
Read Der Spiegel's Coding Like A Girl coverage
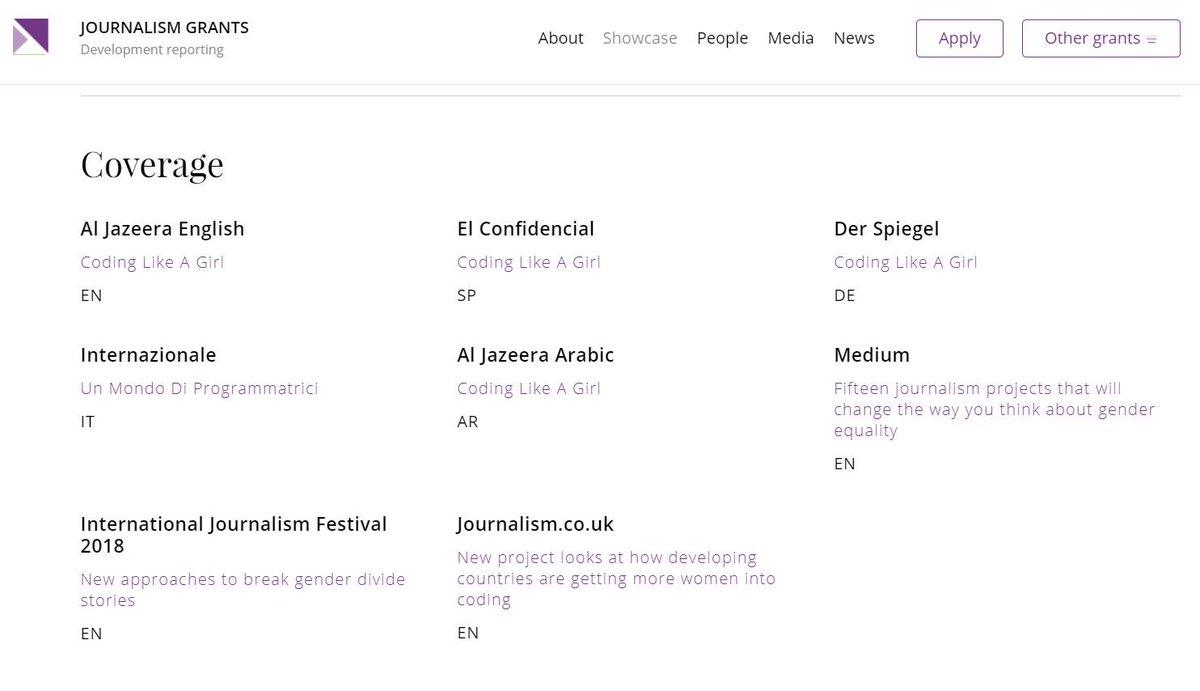pos(905,262)
